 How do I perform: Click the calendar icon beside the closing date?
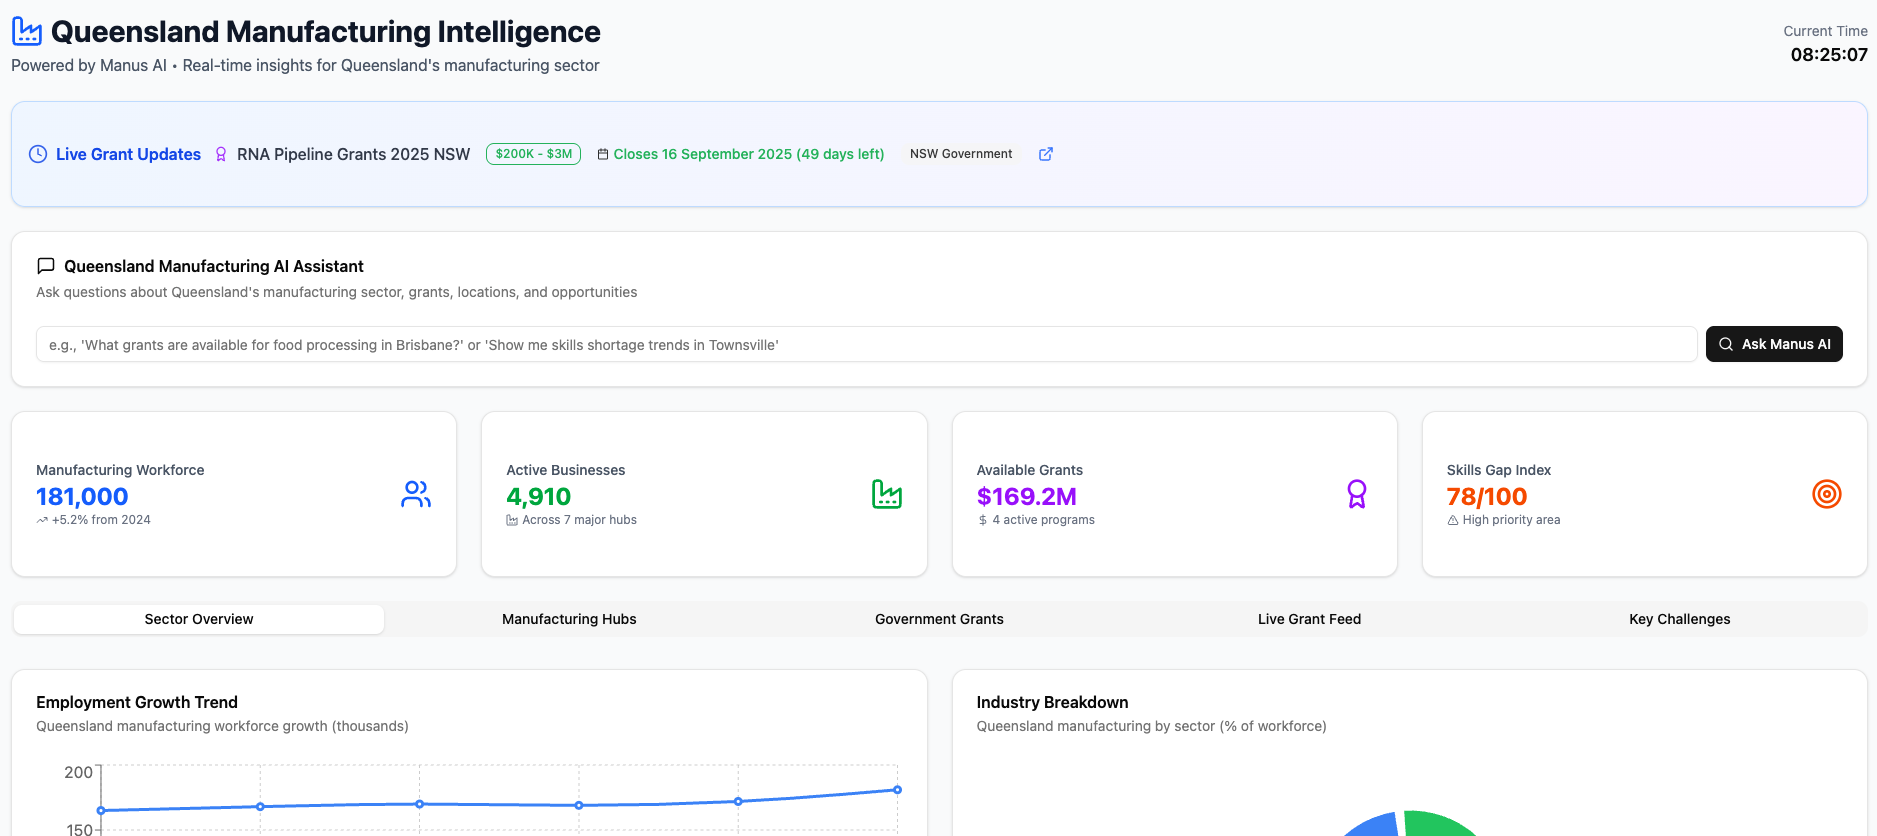(603, 154)
